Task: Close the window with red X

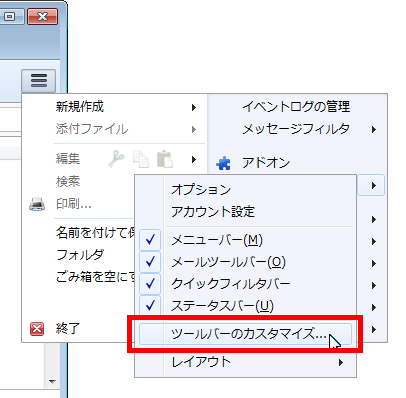Action: pos(42,16)
